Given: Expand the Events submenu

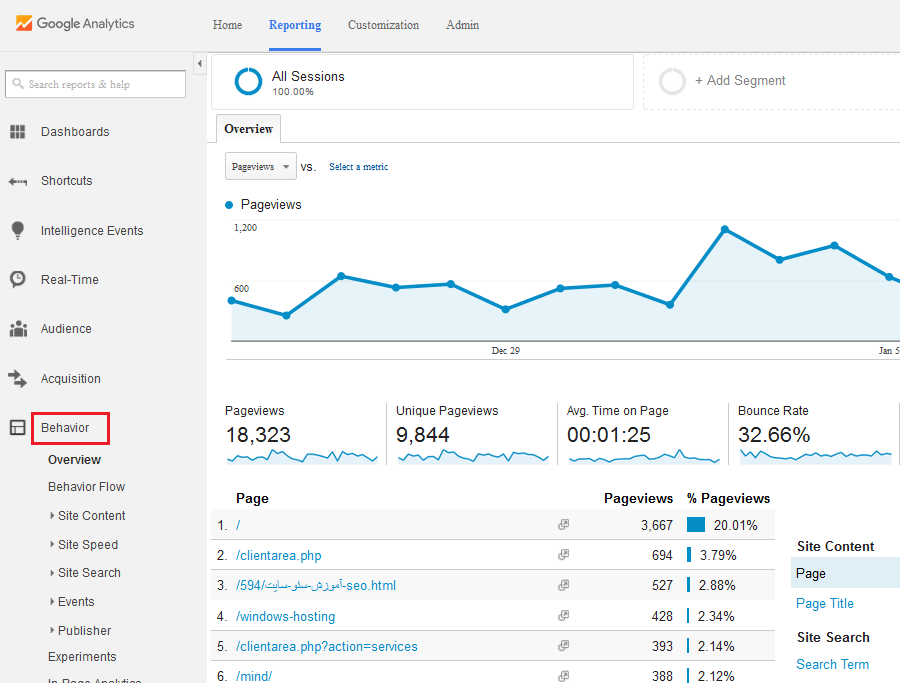Looking at the screenshot, I should tap(52, 601).
